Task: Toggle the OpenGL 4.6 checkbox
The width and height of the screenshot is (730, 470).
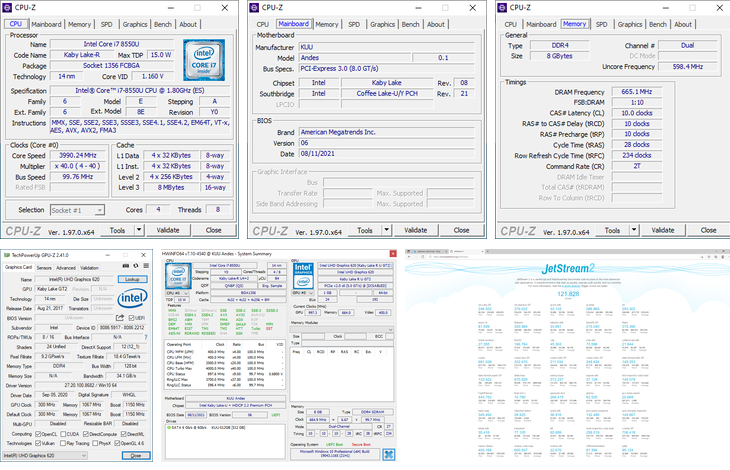Action: pyautogui.click(x=117, y=443)
